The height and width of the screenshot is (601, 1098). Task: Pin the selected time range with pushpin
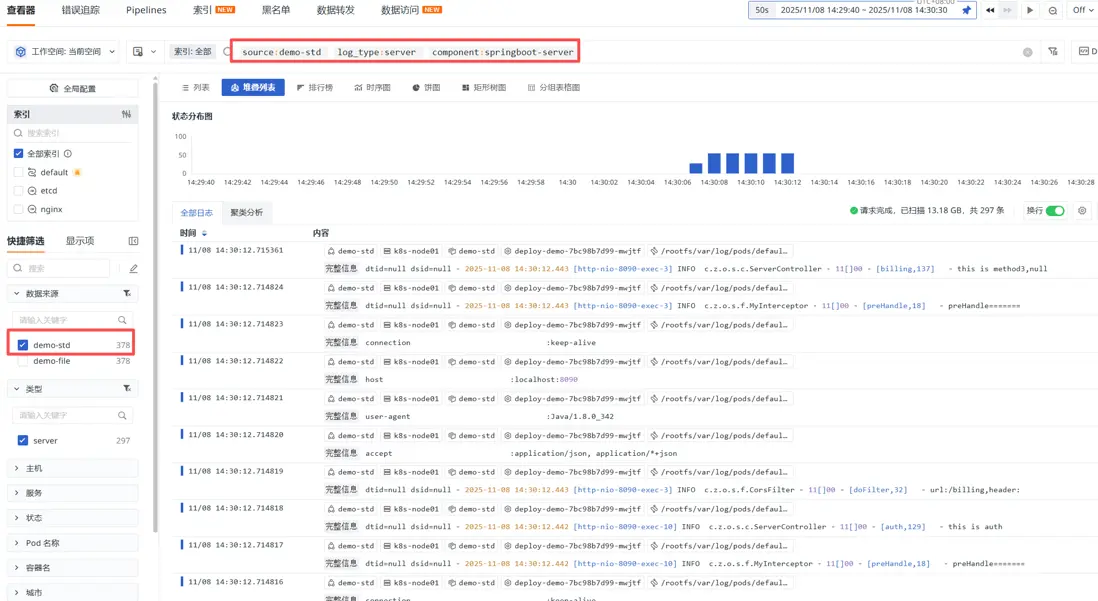[x=966, y=11]
